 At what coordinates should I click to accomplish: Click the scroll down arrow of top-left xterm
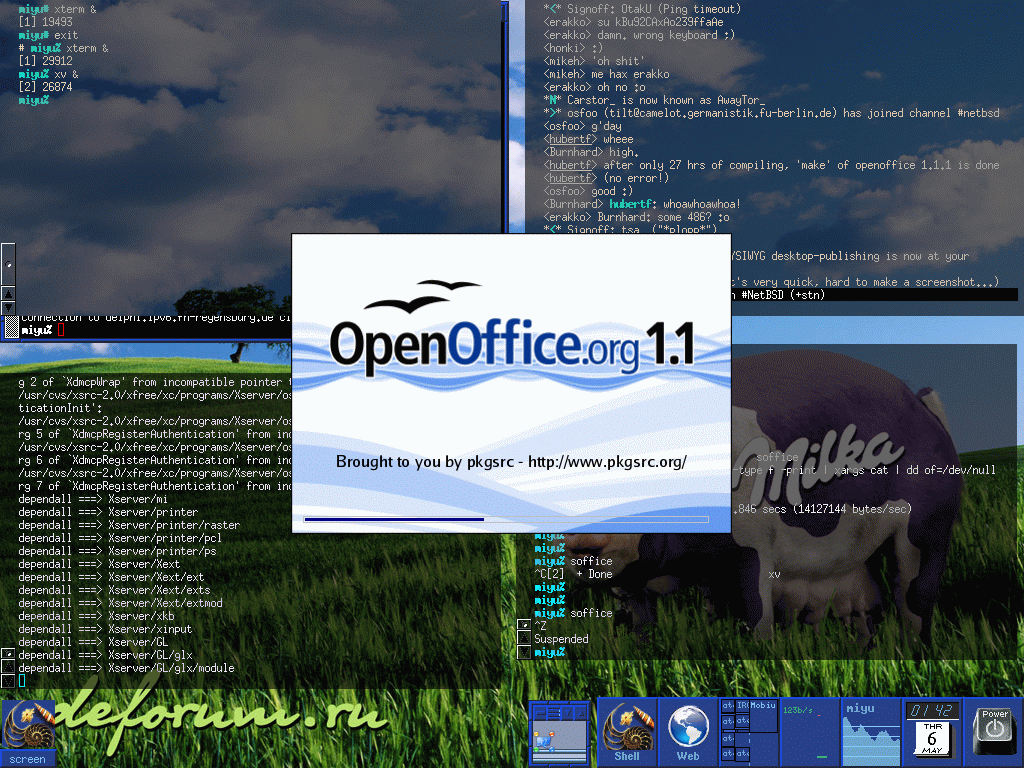click(x=8, y=308)
